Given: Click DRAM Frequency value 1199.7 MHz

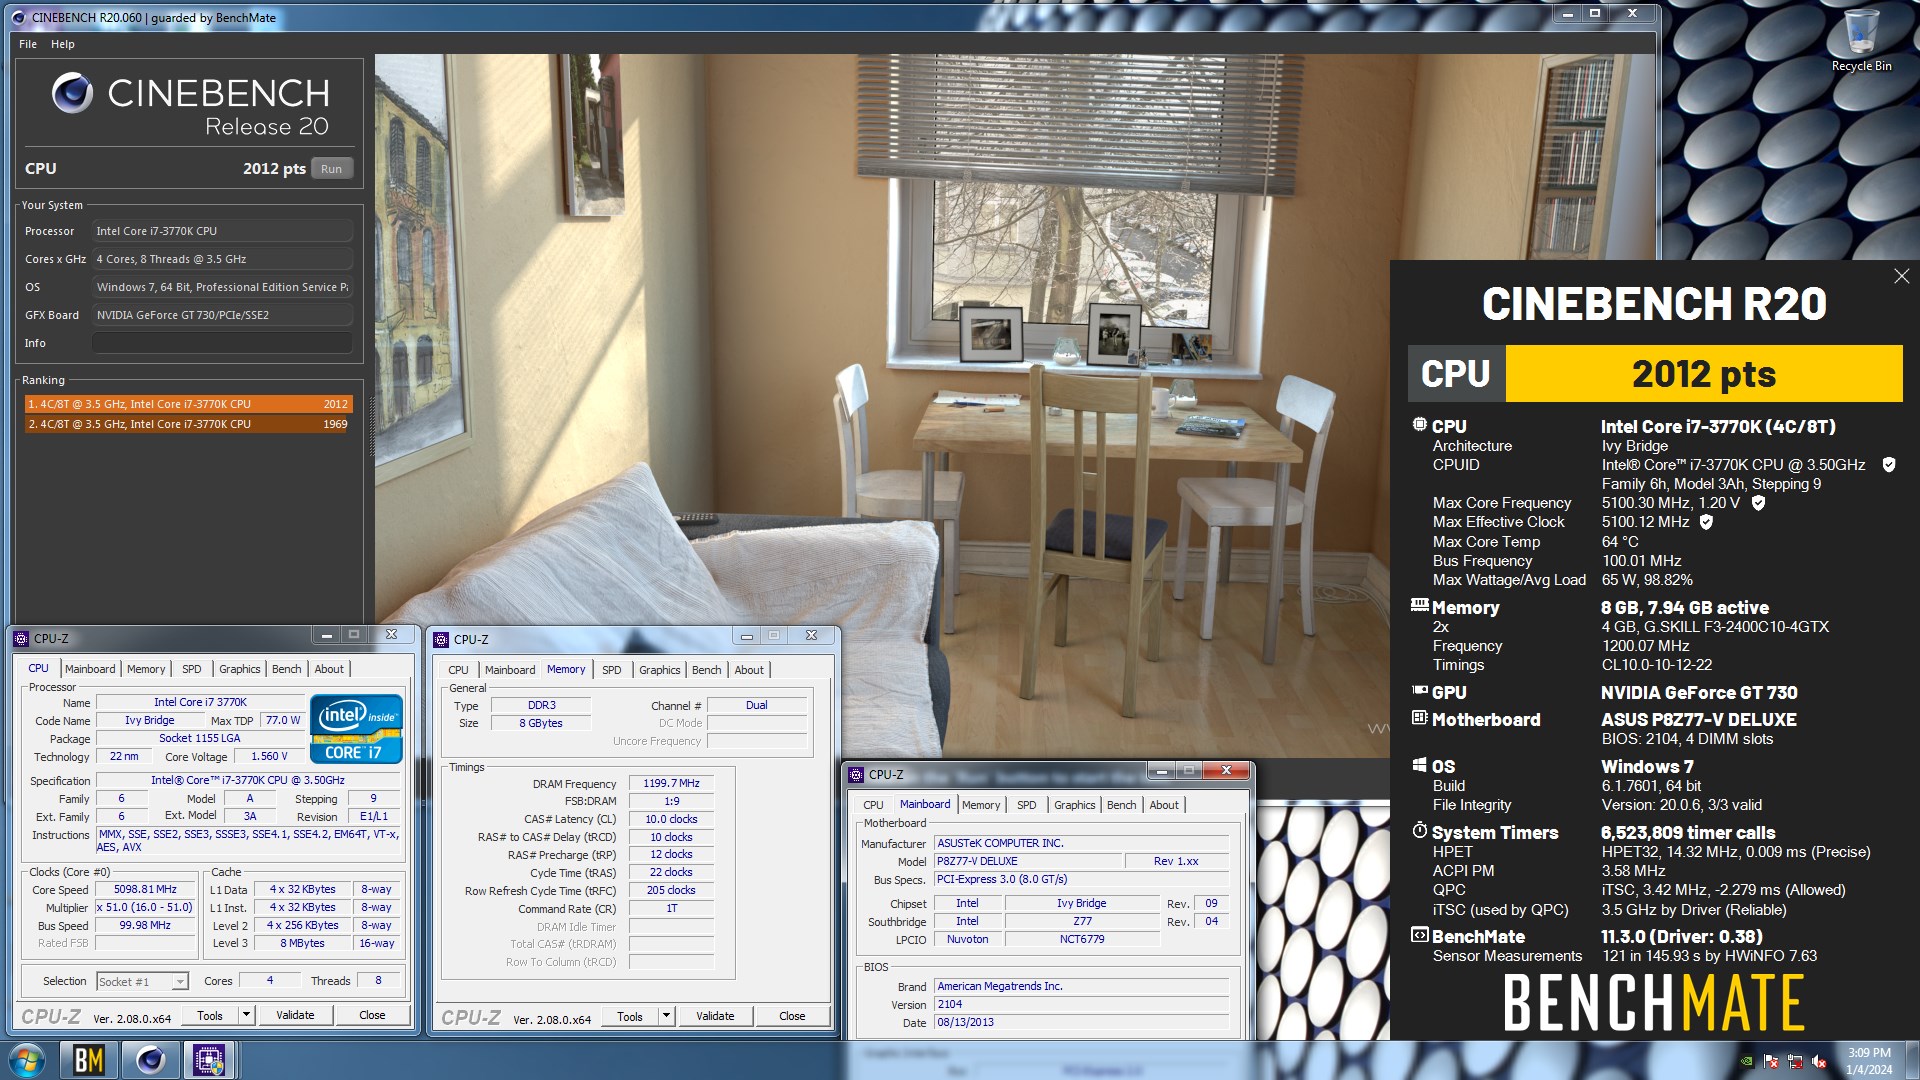Looking at the screenshot, I should point(671,783).
